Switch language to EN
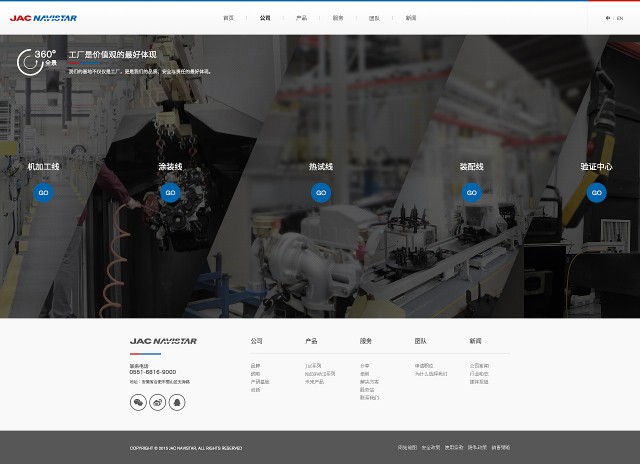 tap(620, 18)
